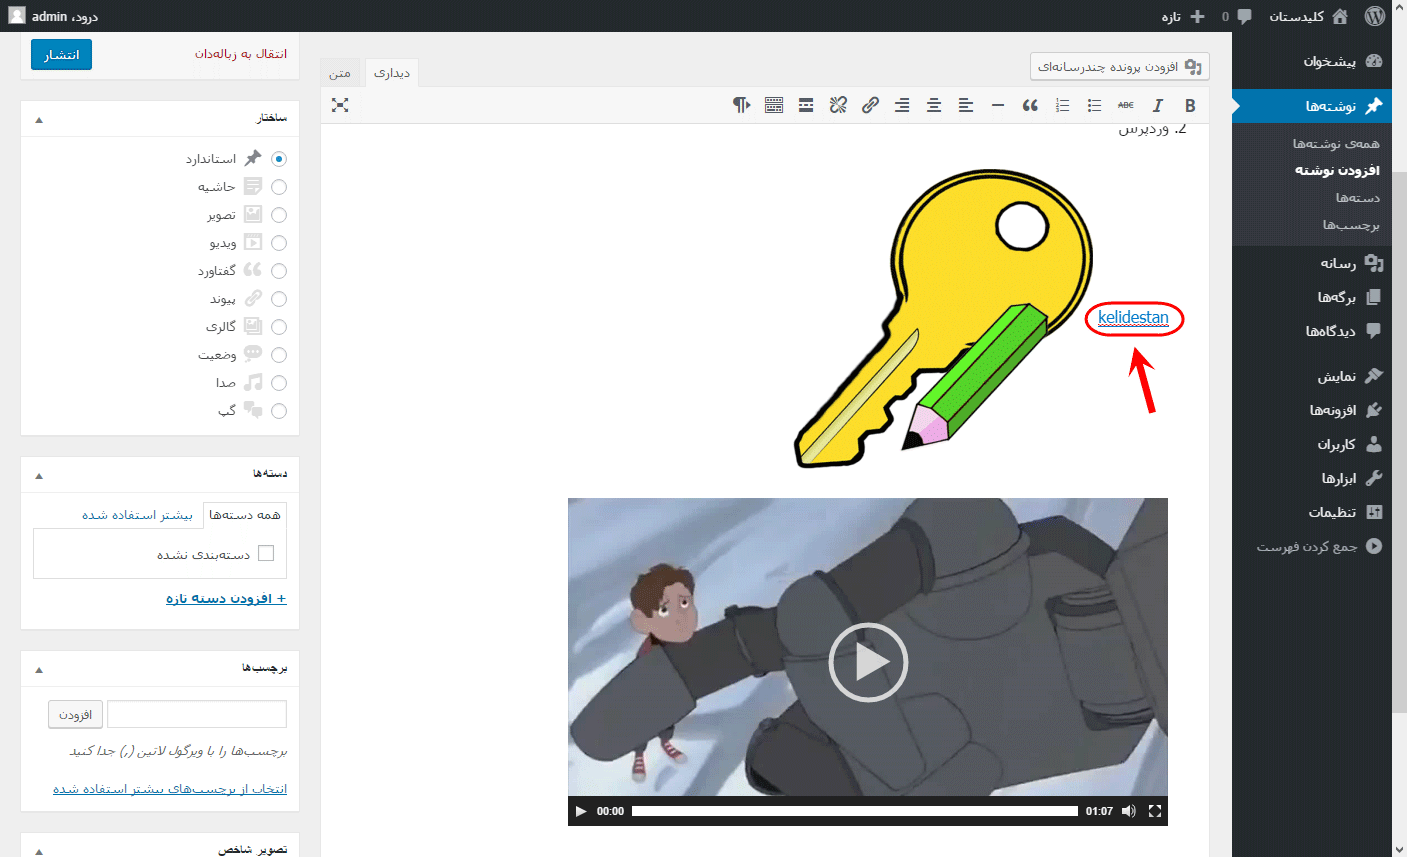The height and width of the screenshot is (857, 1407).
Task: Click the tags input field
Action: click(197, 714)
